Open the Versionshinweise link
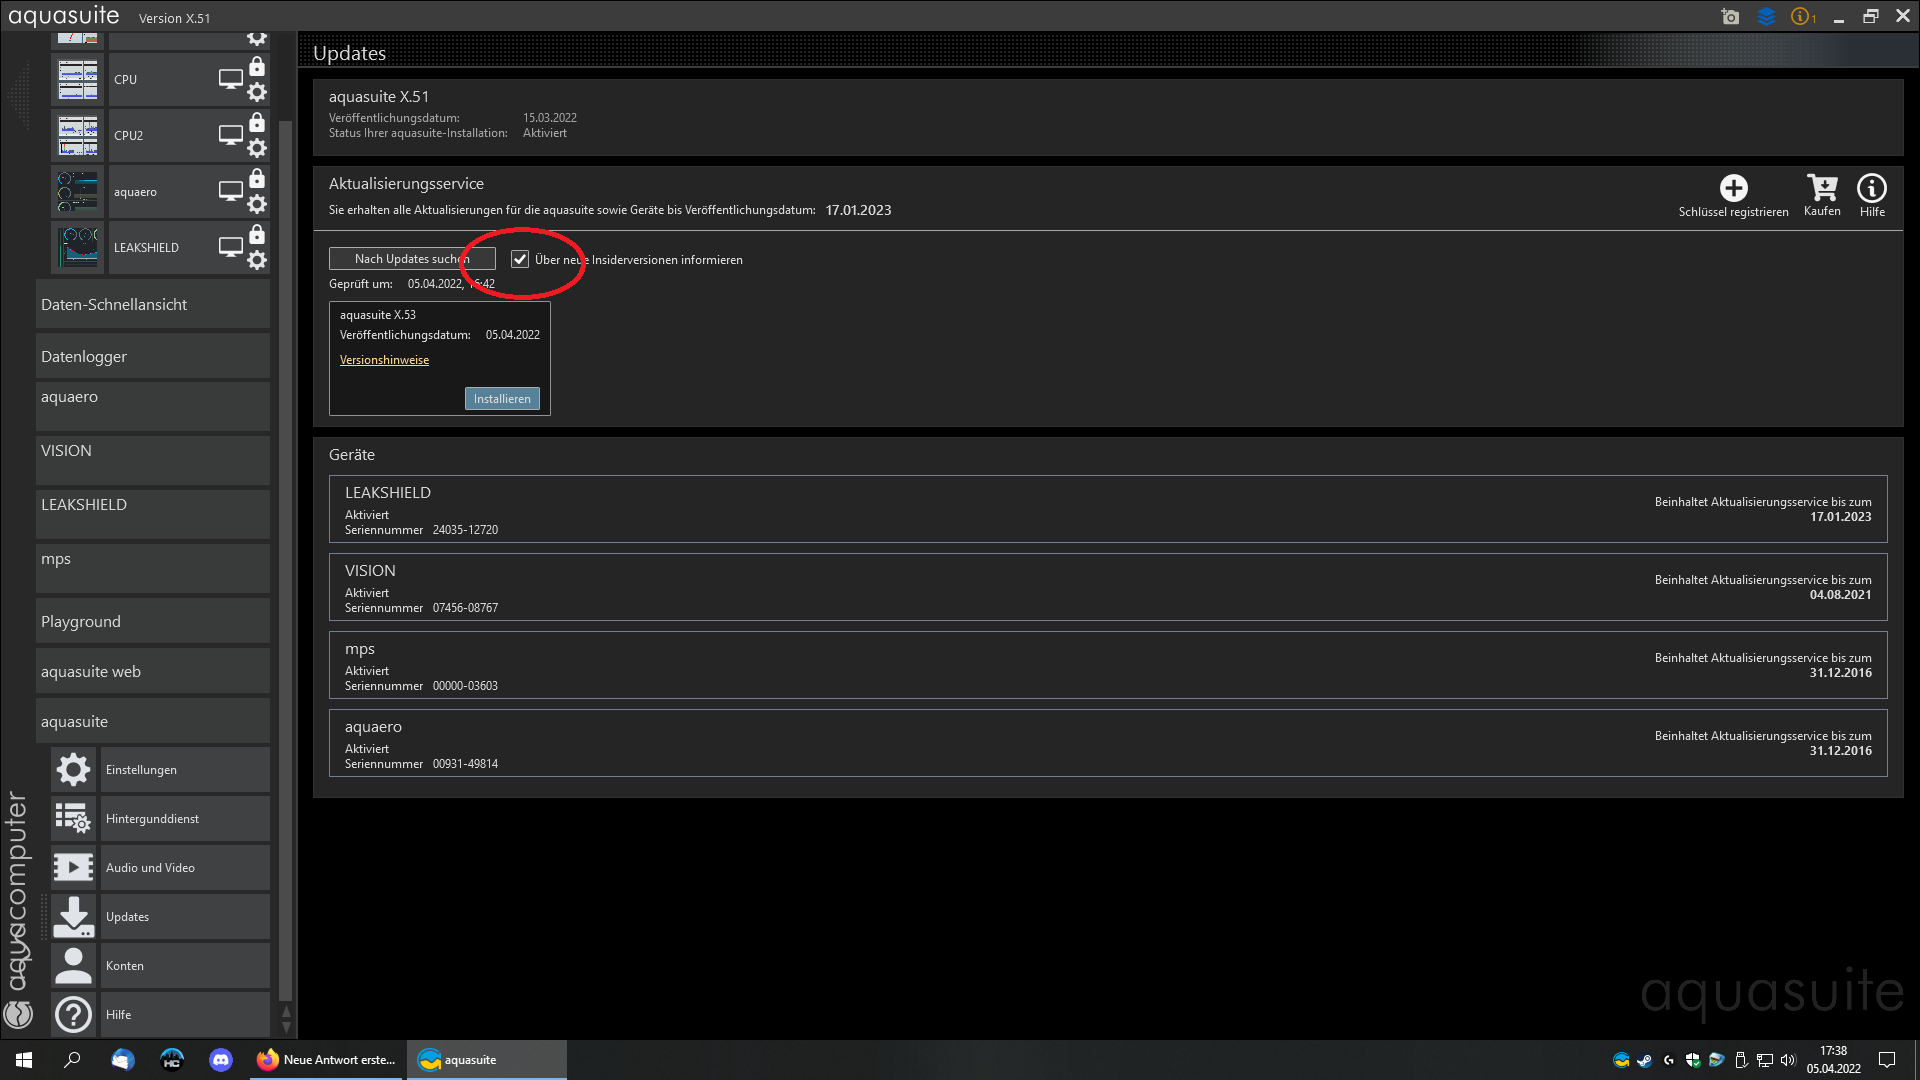The height and width of the screenshot is (1080, 1920). 384,360
